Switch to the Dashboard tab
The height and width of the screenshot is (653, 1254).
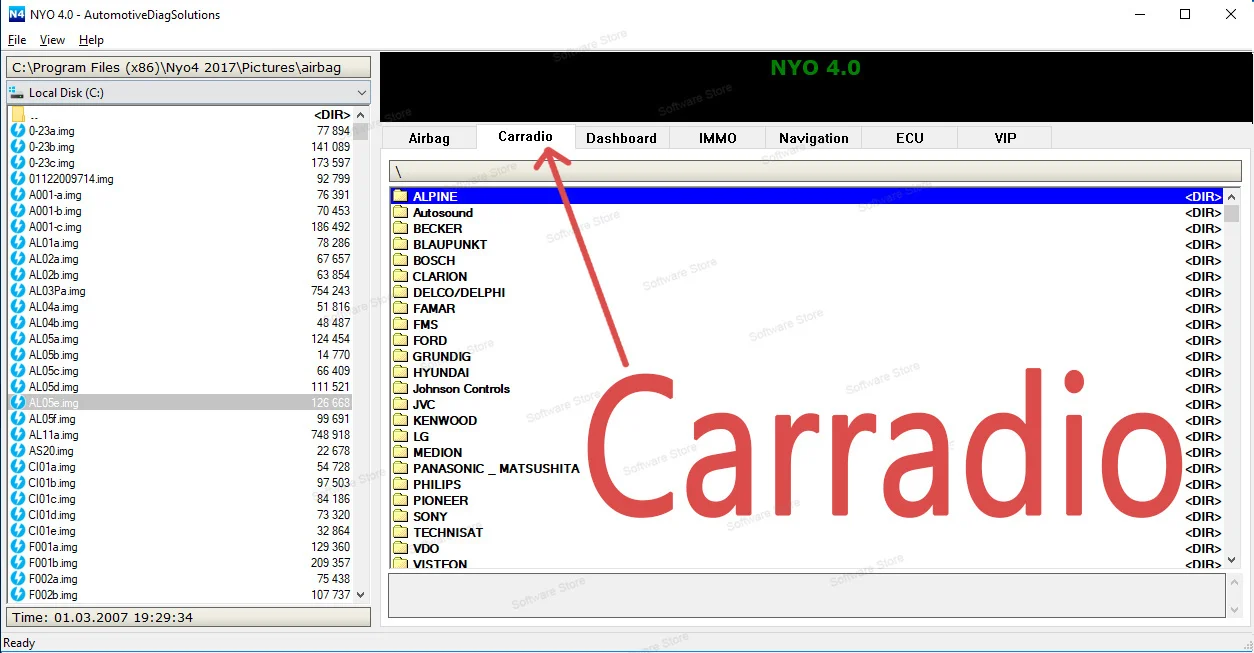[x=621, y=138]
